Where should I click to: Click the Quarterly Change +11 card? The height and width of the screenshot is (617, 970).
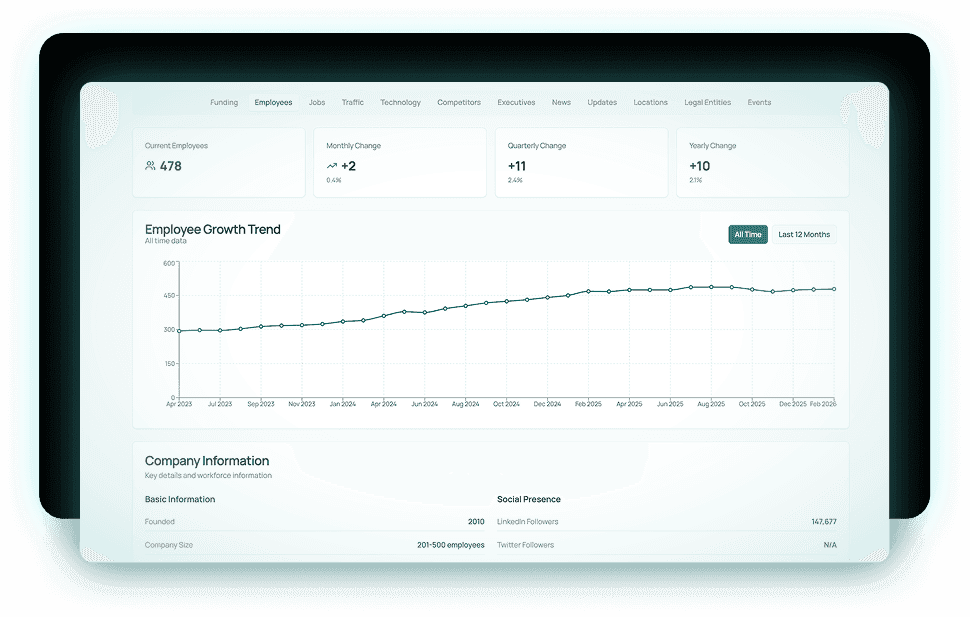[581, 162]
